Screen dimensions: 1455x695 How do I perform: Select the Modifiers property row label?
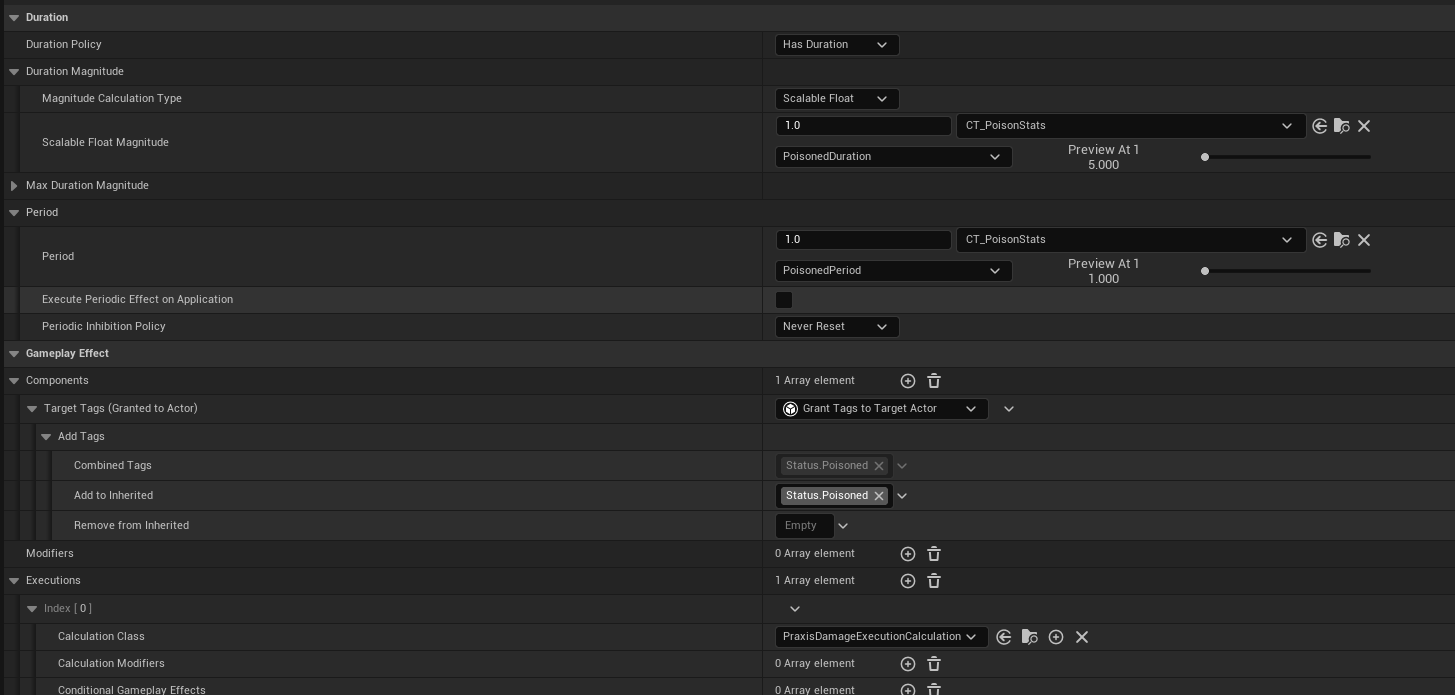(50, 554)
